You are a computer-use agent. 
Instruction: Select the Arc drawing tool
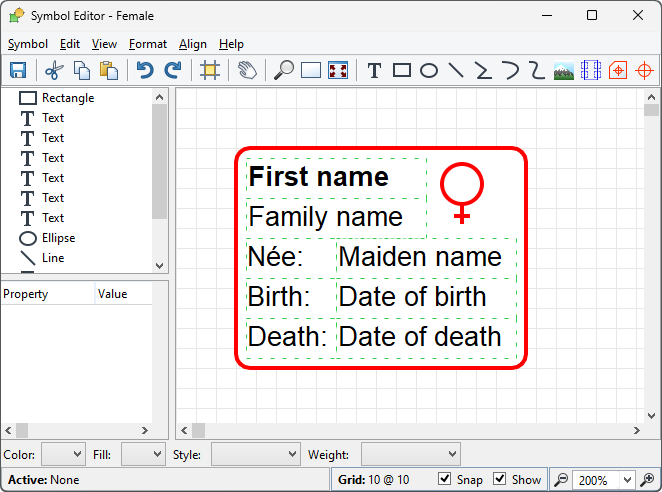pyautogui.click(x=510, y=71)
